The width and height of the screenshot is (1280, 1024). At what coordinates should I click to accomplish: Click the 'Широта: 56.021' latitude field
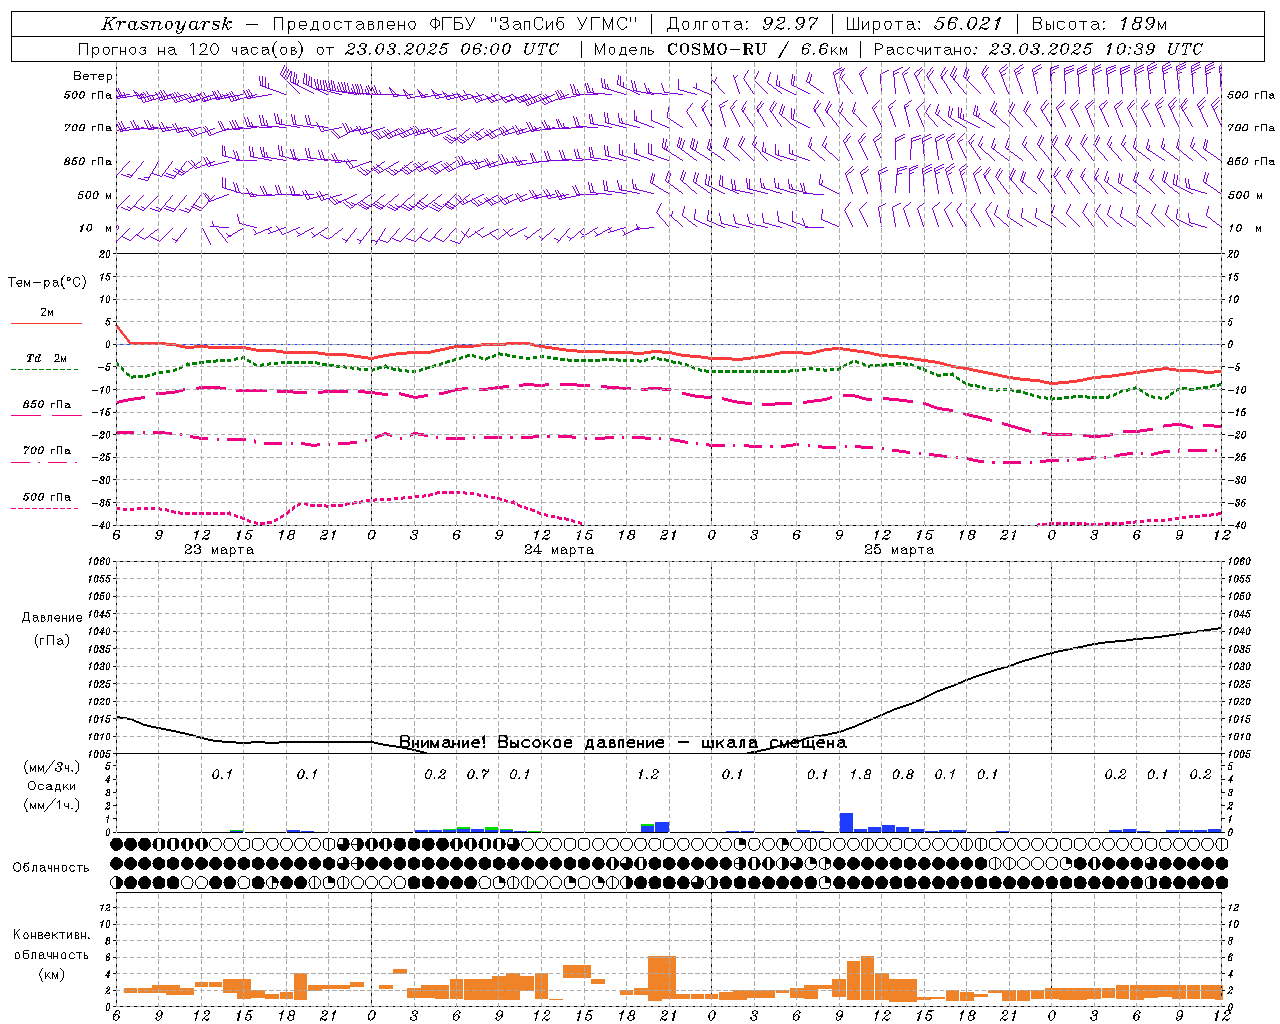(x=923, y=24)
